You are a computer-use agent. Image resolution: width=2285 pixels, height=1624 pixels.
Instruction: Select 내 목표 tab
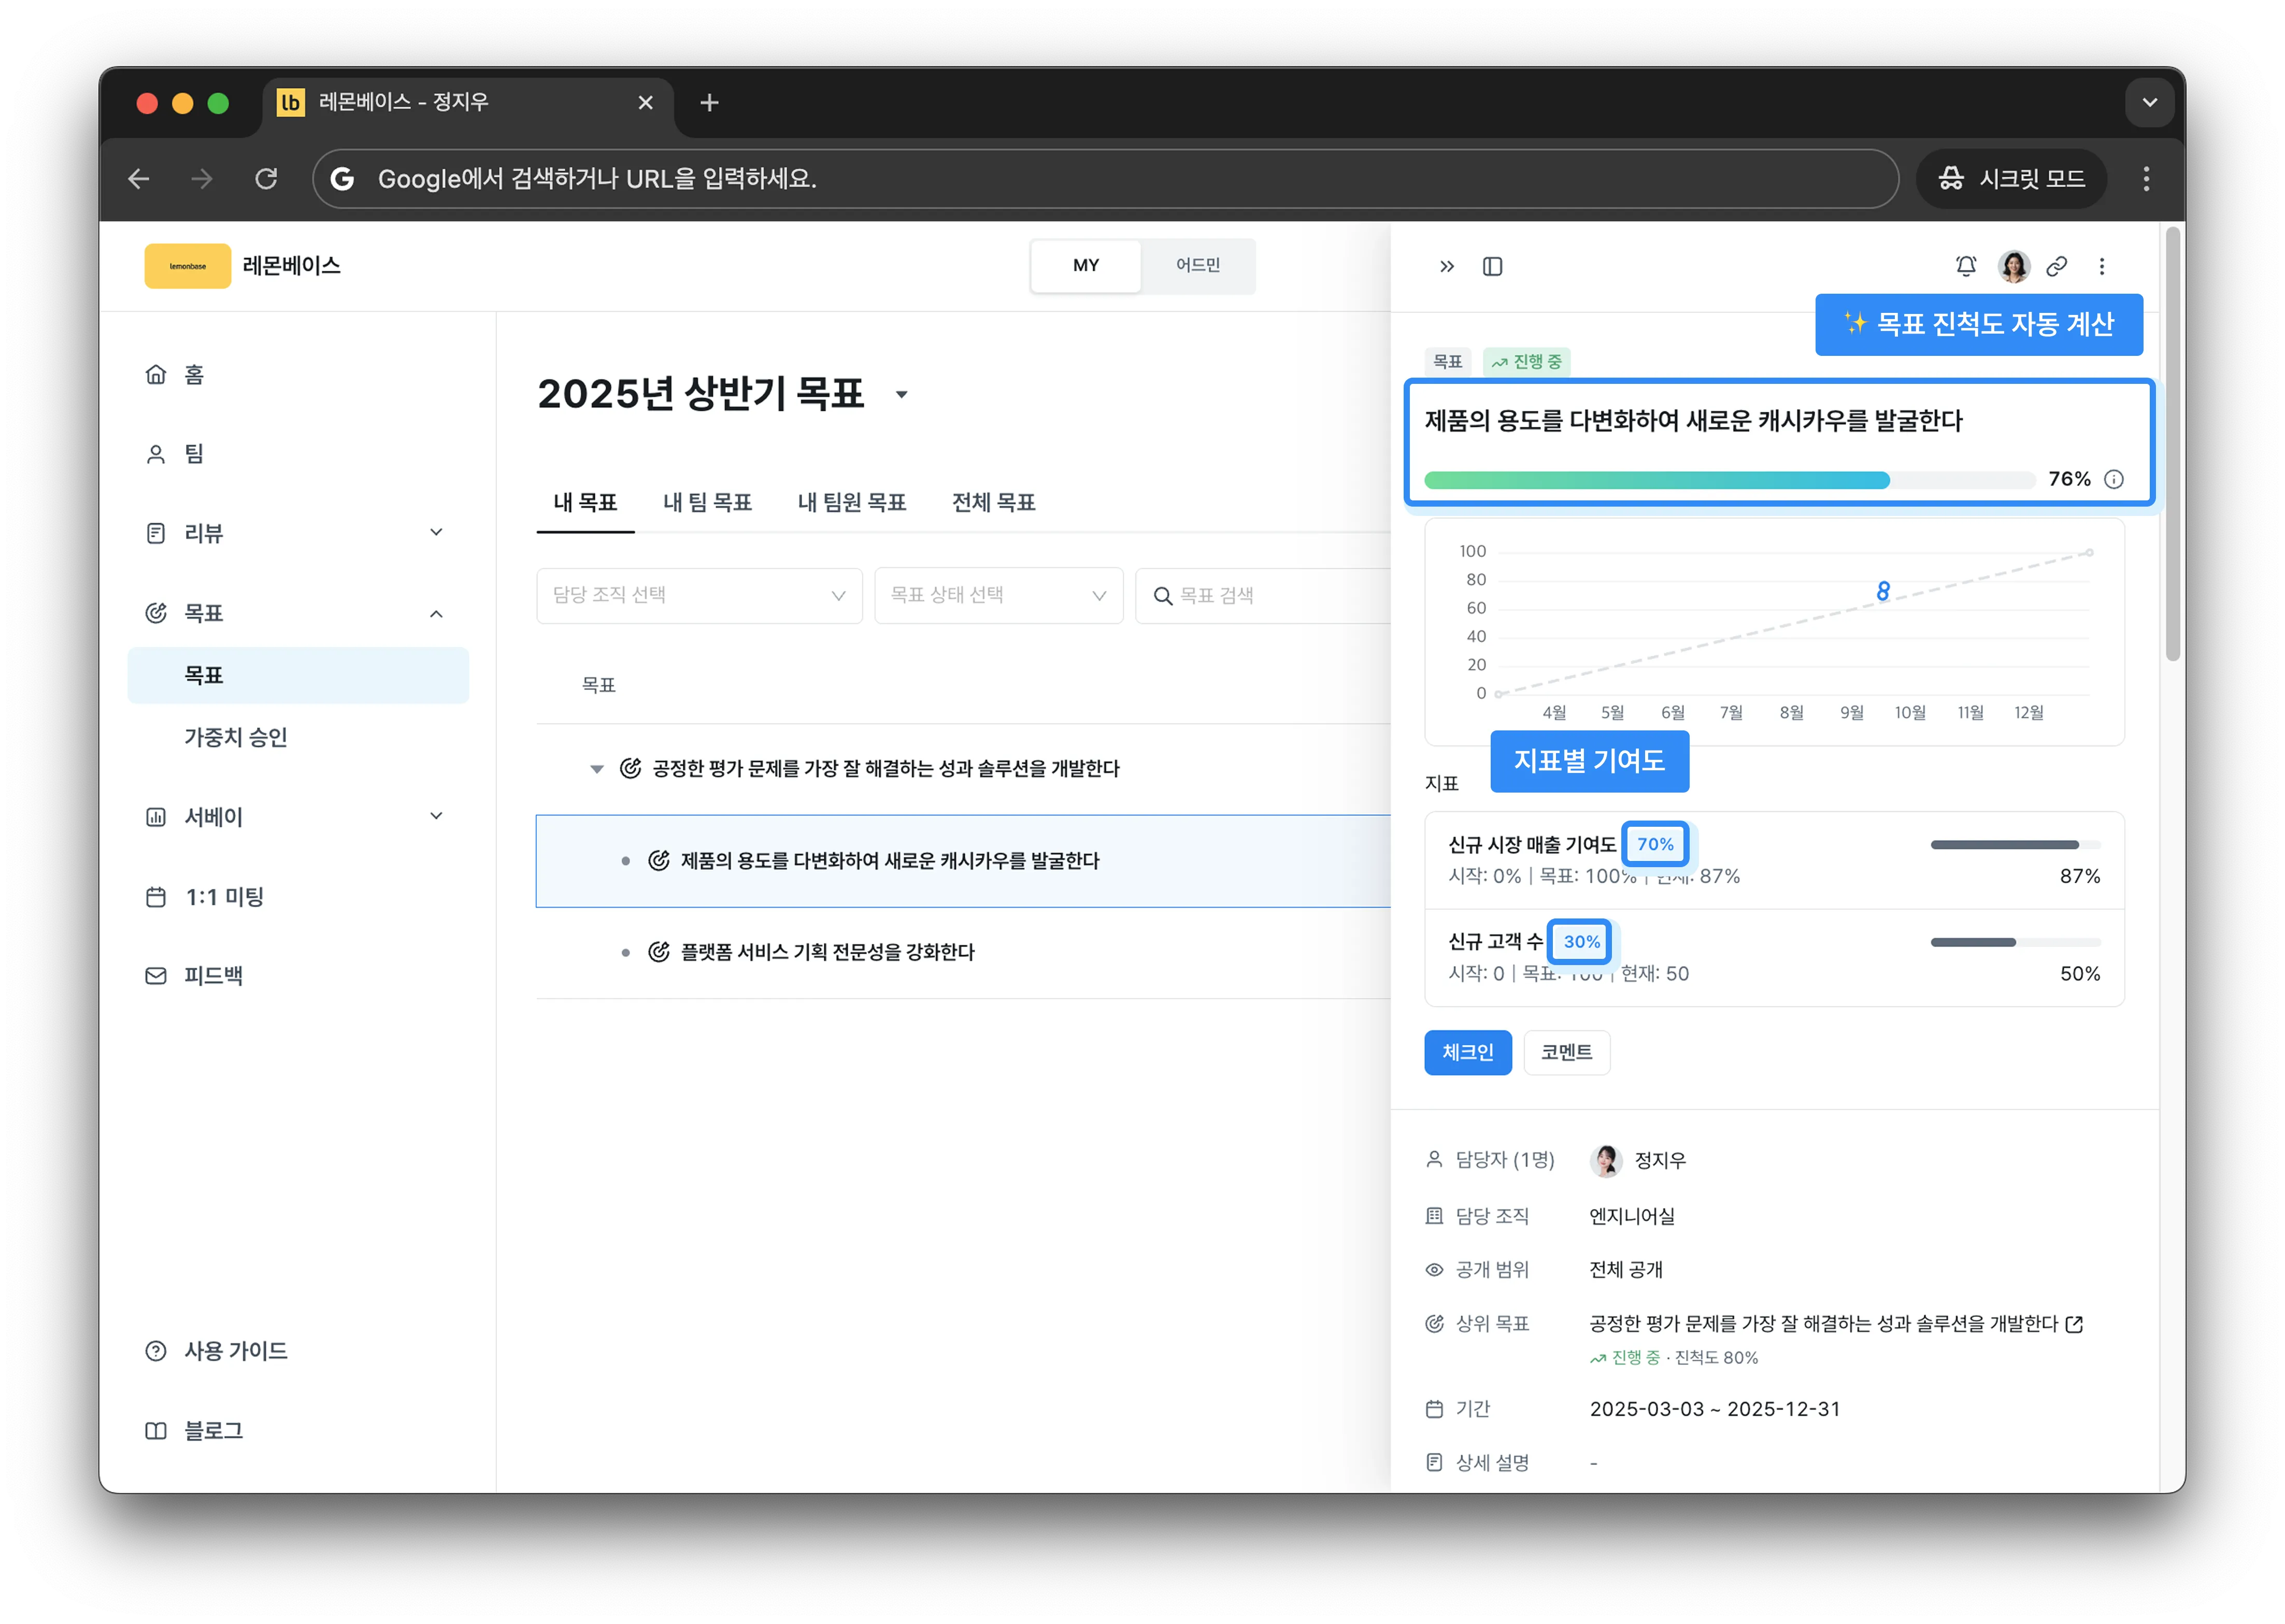(x=585, y=502)
